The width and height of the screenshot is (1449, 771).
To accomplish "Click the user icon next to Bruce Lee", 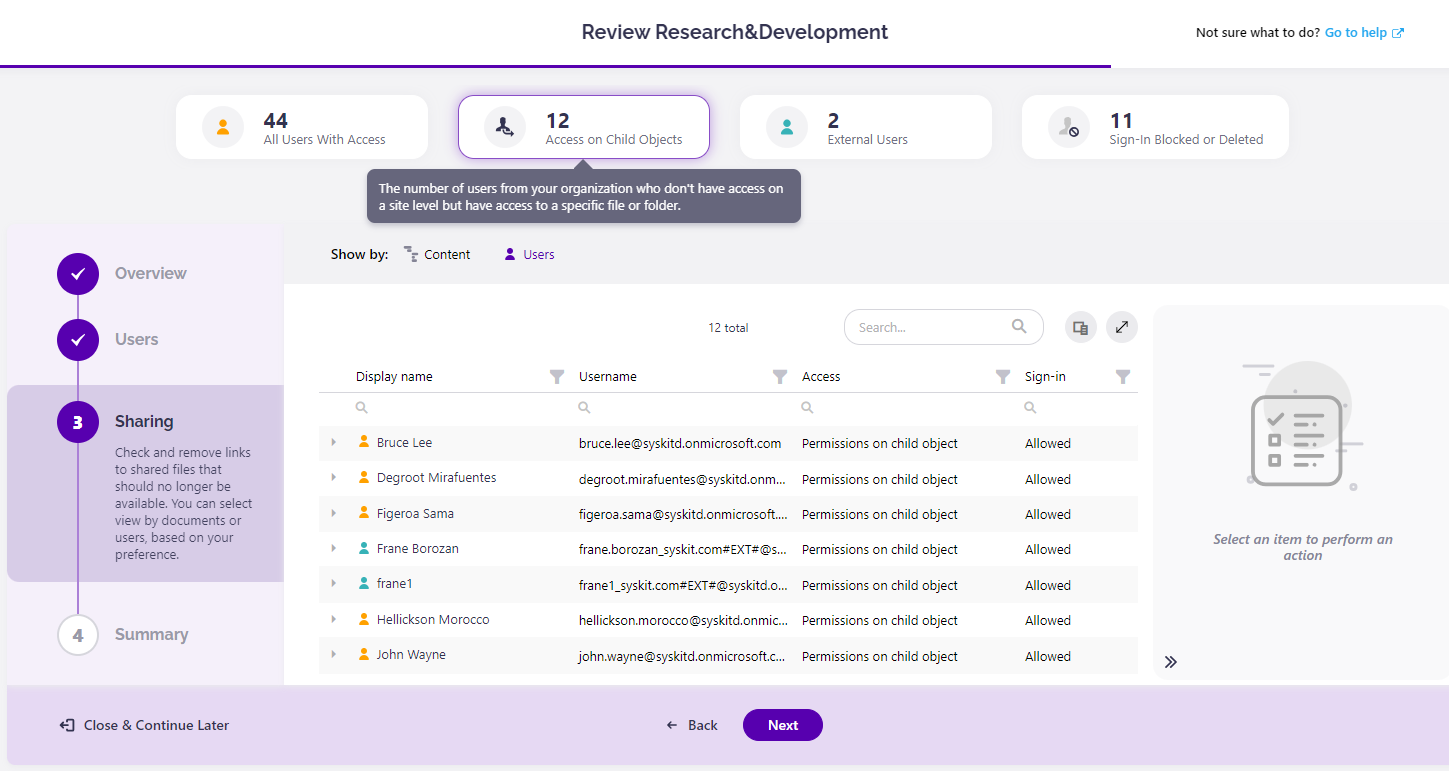I will pos(363,442).
